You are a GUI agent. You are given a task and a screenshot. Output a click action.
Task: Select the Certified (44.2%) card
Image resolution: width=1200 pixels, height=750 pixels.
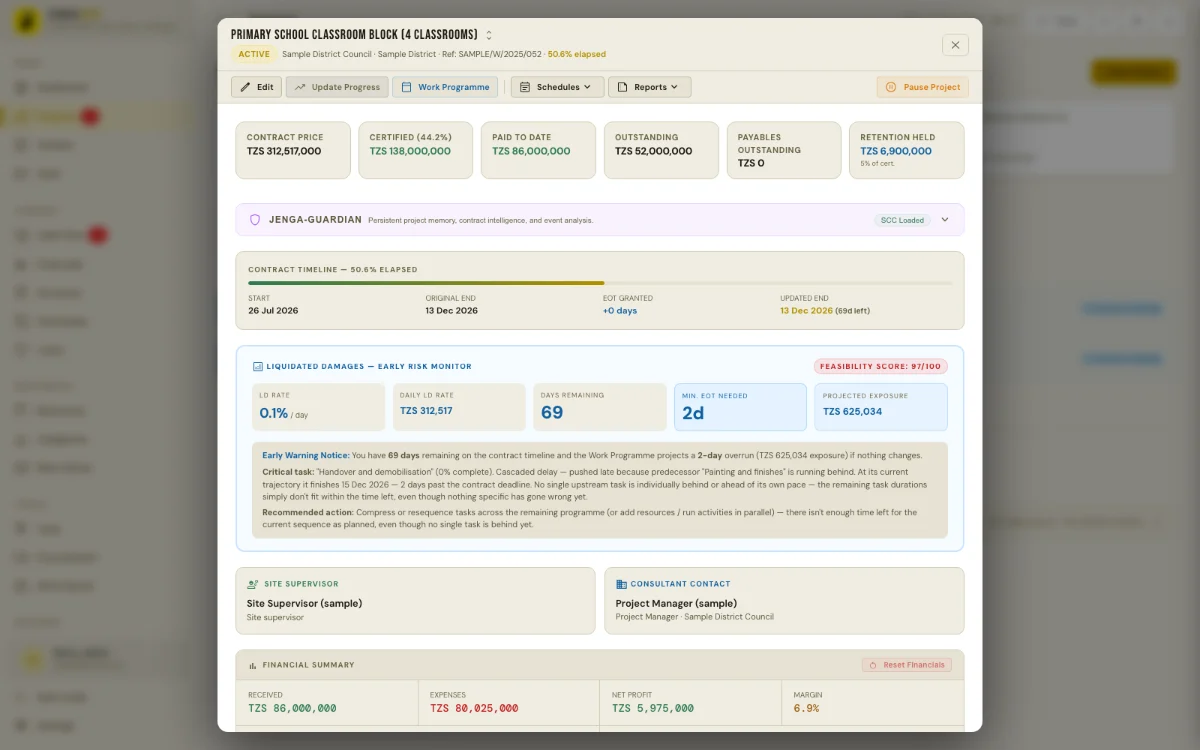point(416,150)
